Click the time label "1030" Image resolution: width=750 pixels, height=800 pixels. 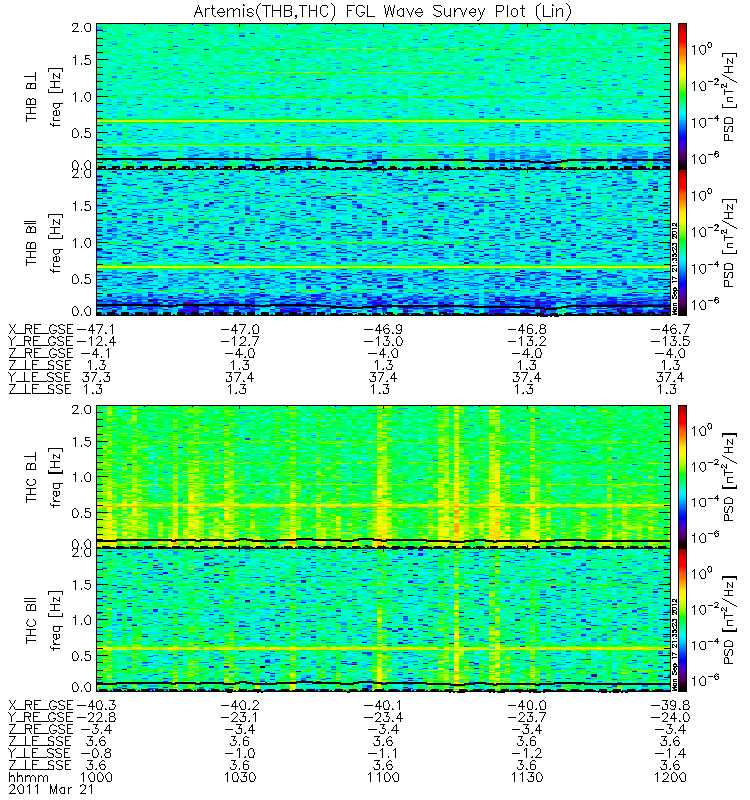point(240,778)
